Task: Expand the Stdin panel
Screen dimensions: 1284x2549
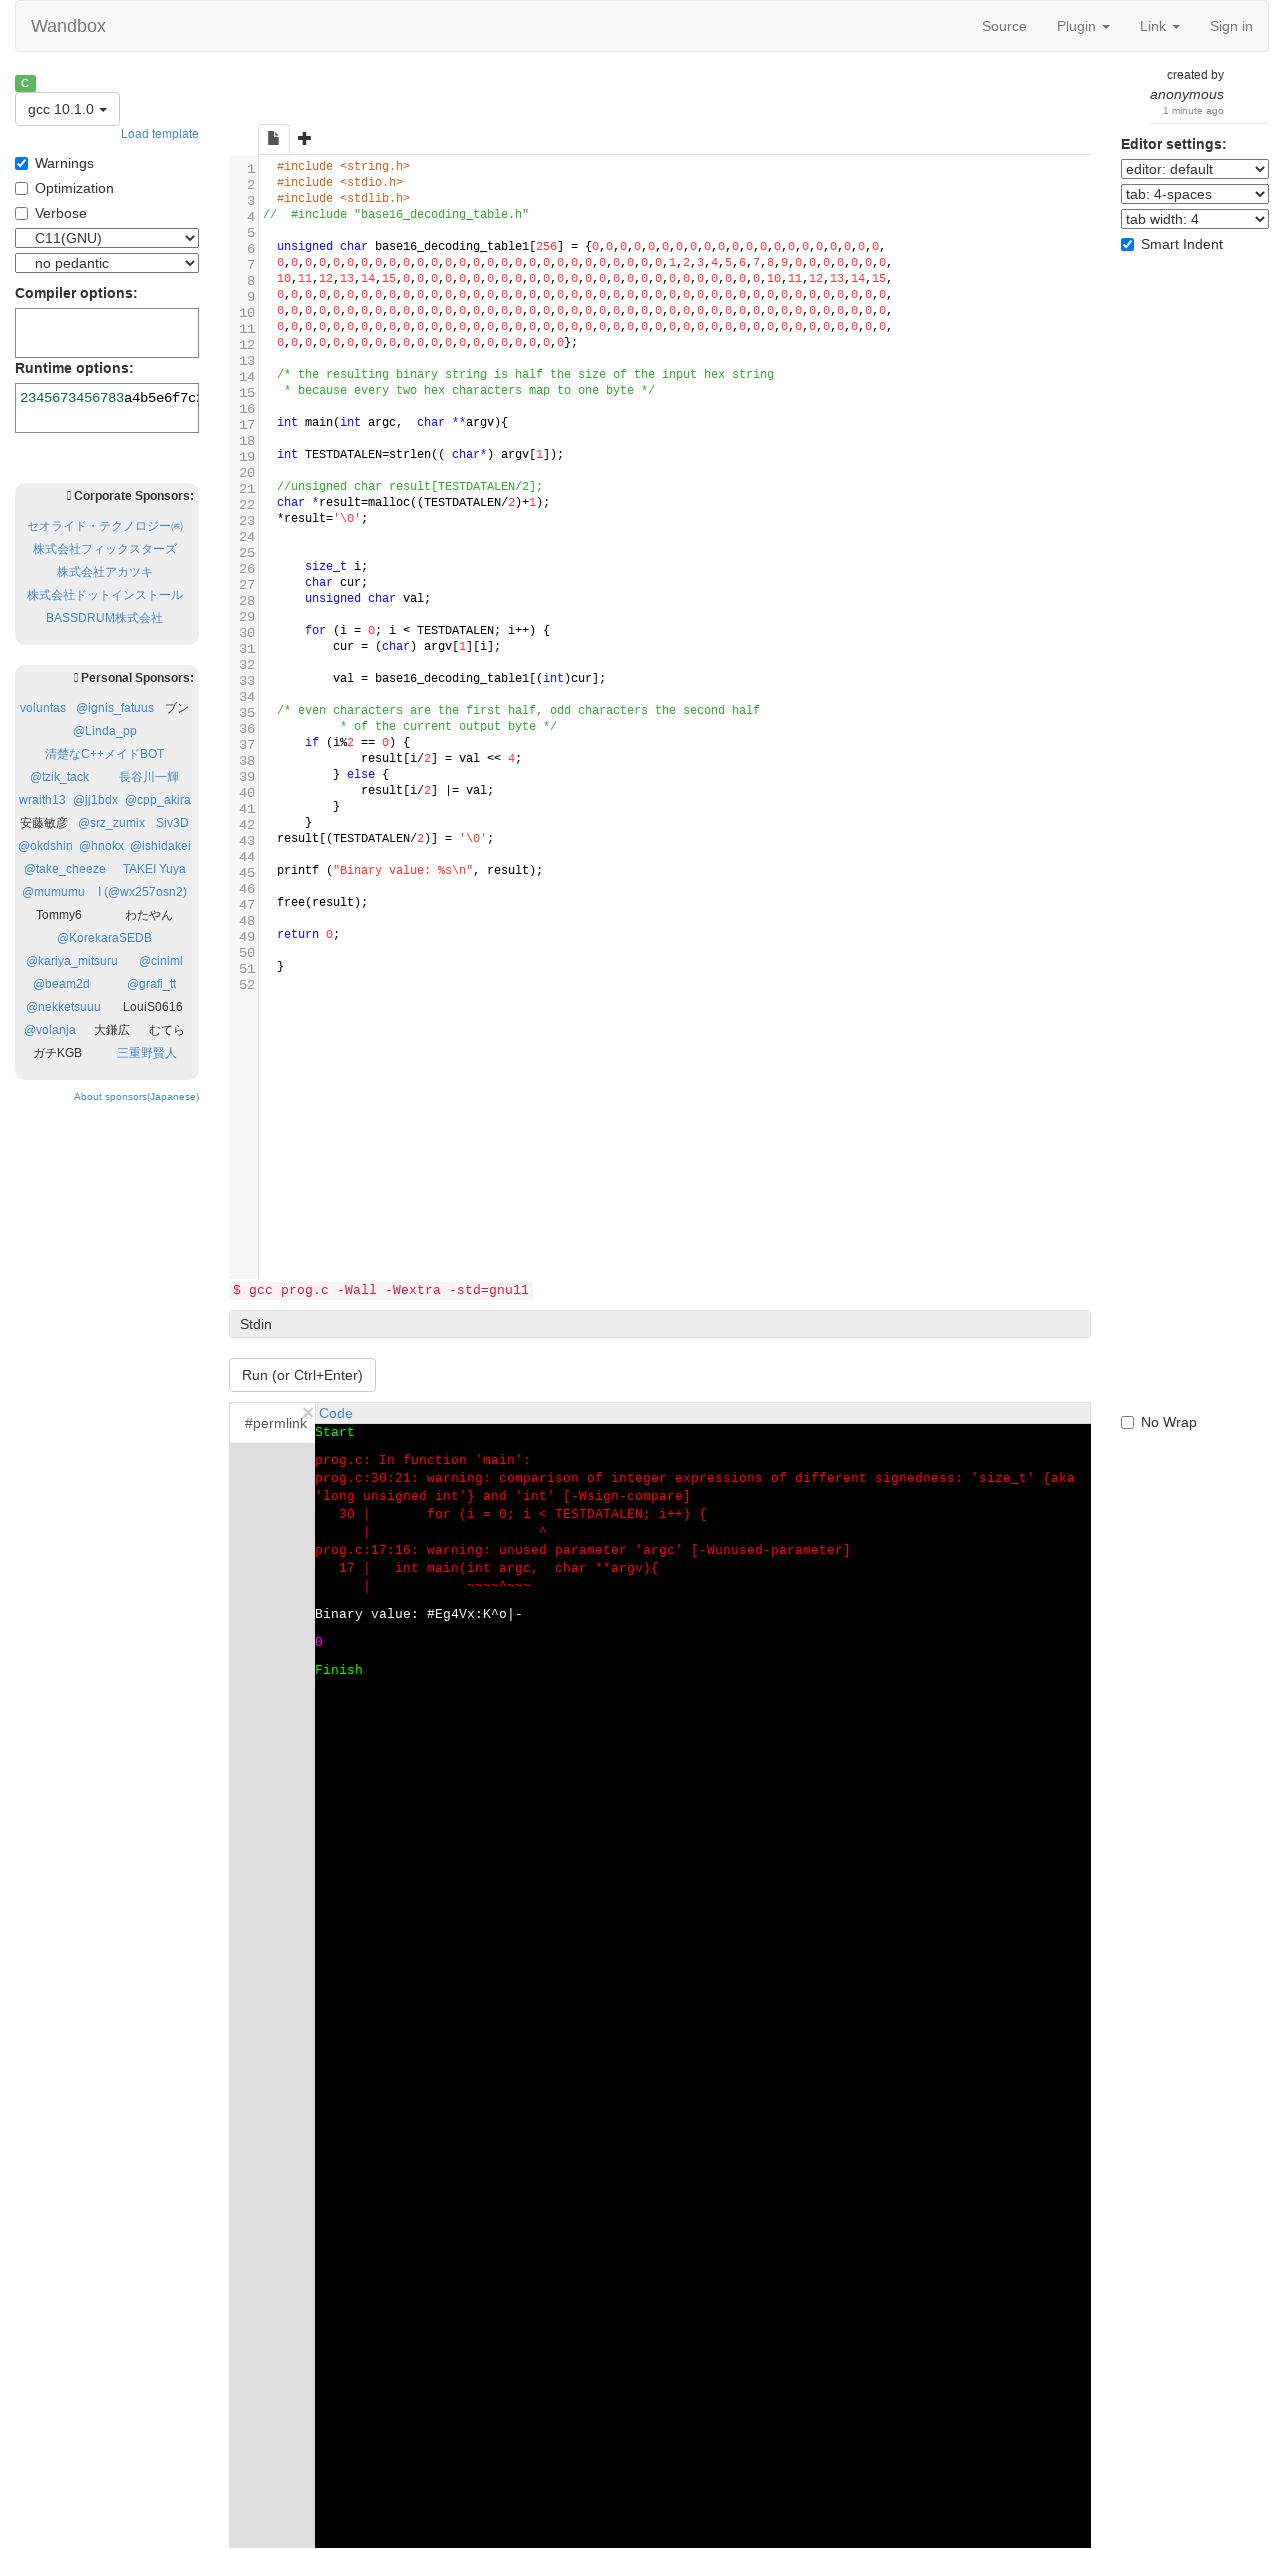Action: point(659,1324)
